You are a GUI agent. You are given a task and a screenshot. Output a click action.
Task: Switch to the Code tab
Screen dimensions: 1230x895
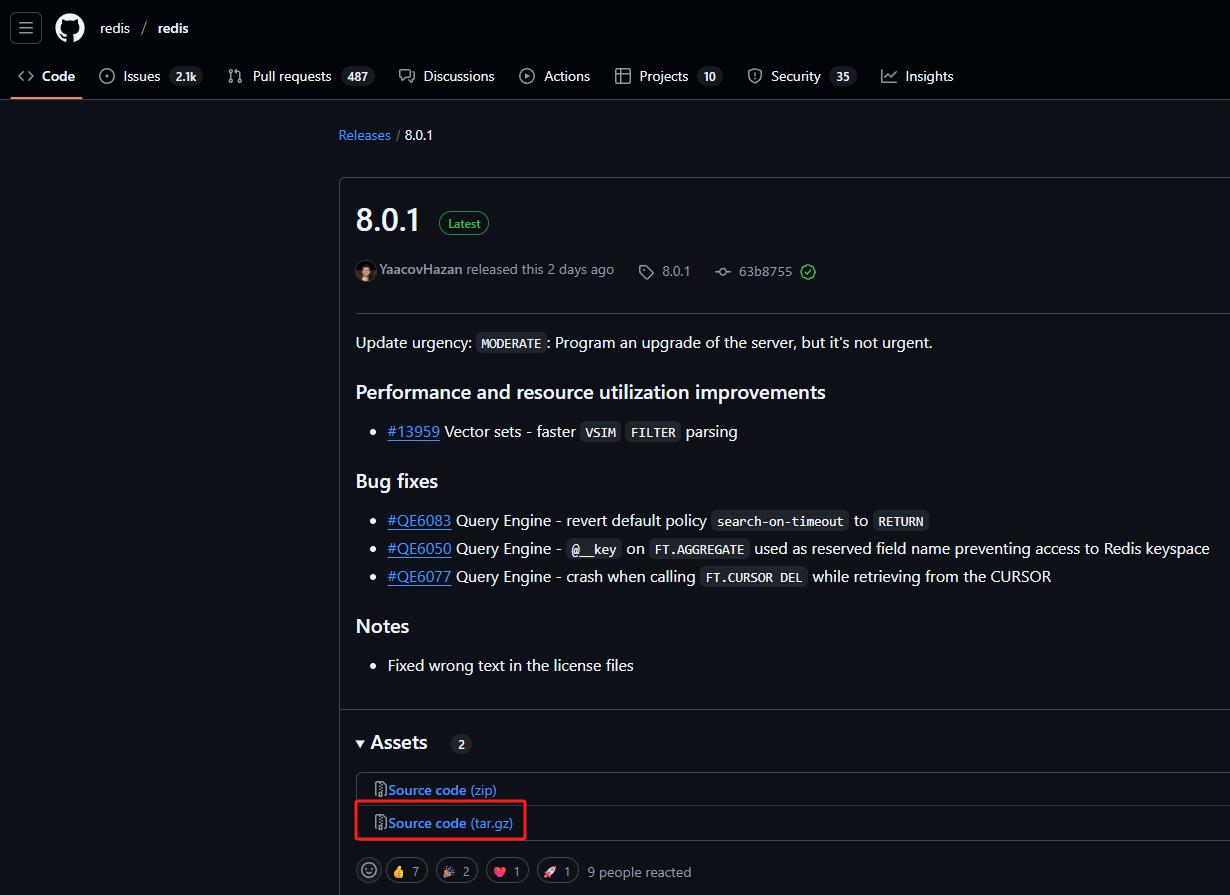pos(47,76)
